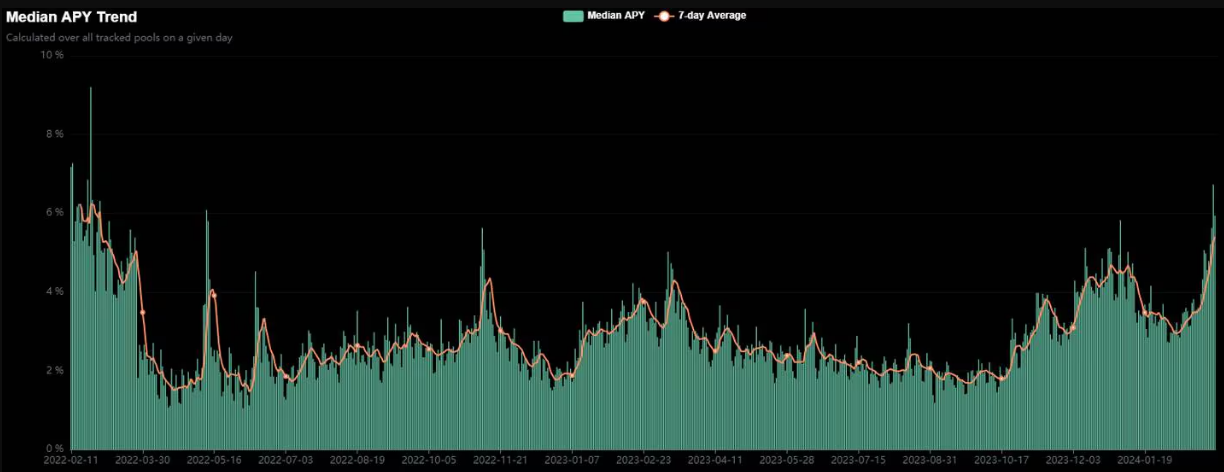The image size is (1224, 472).
Task: Click the 2024-01-19 date label
Action: [x=1144, y=461]
